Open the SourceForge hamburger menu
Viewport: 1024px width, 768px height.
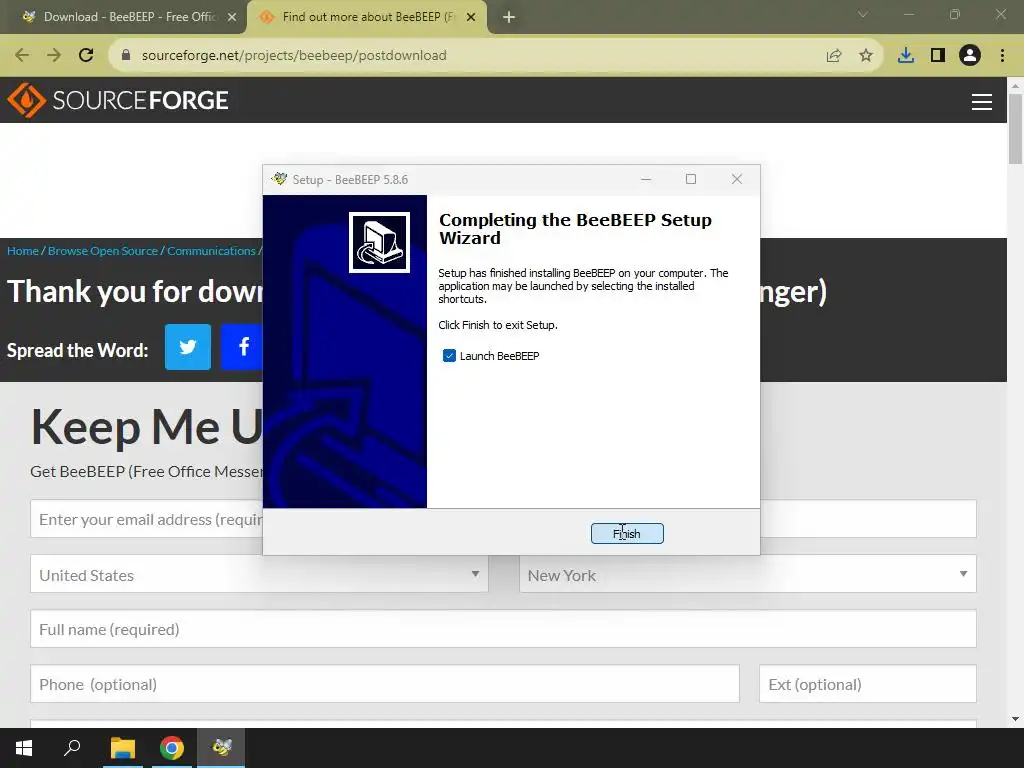click(x=982, y=102)
